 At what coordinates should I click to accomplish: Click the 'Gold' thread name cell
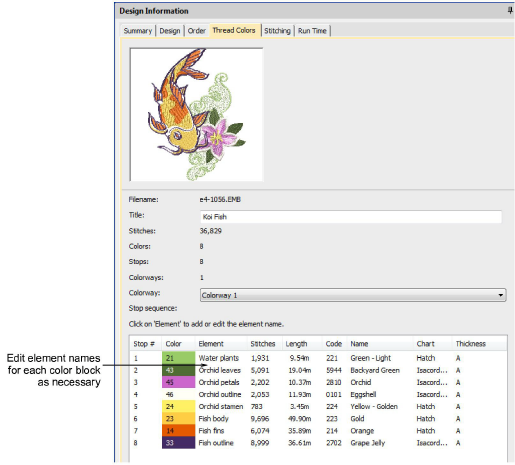(357, 418)
